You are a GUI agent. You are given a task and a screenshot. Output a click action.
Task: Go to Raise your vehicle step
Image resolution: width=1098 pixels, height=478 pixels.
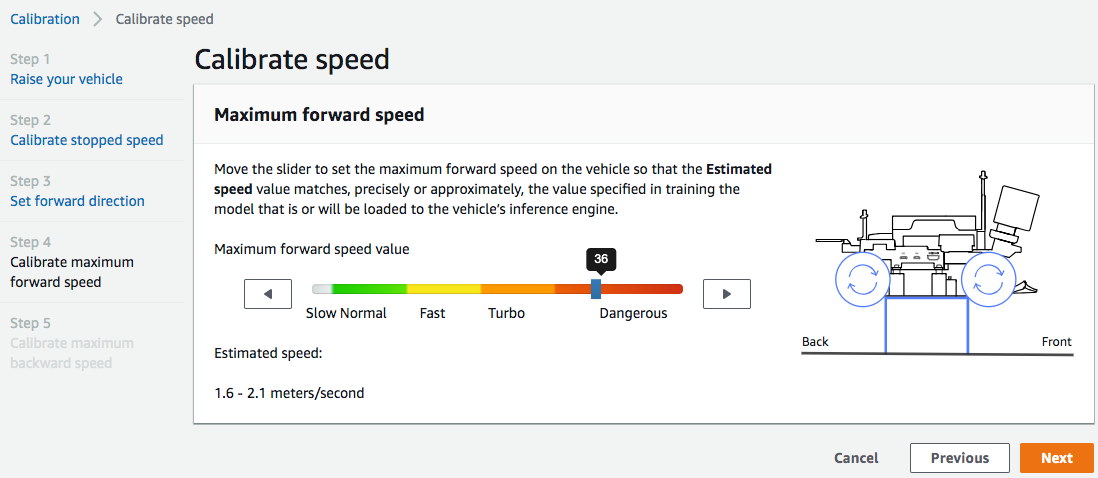[66, 79]
